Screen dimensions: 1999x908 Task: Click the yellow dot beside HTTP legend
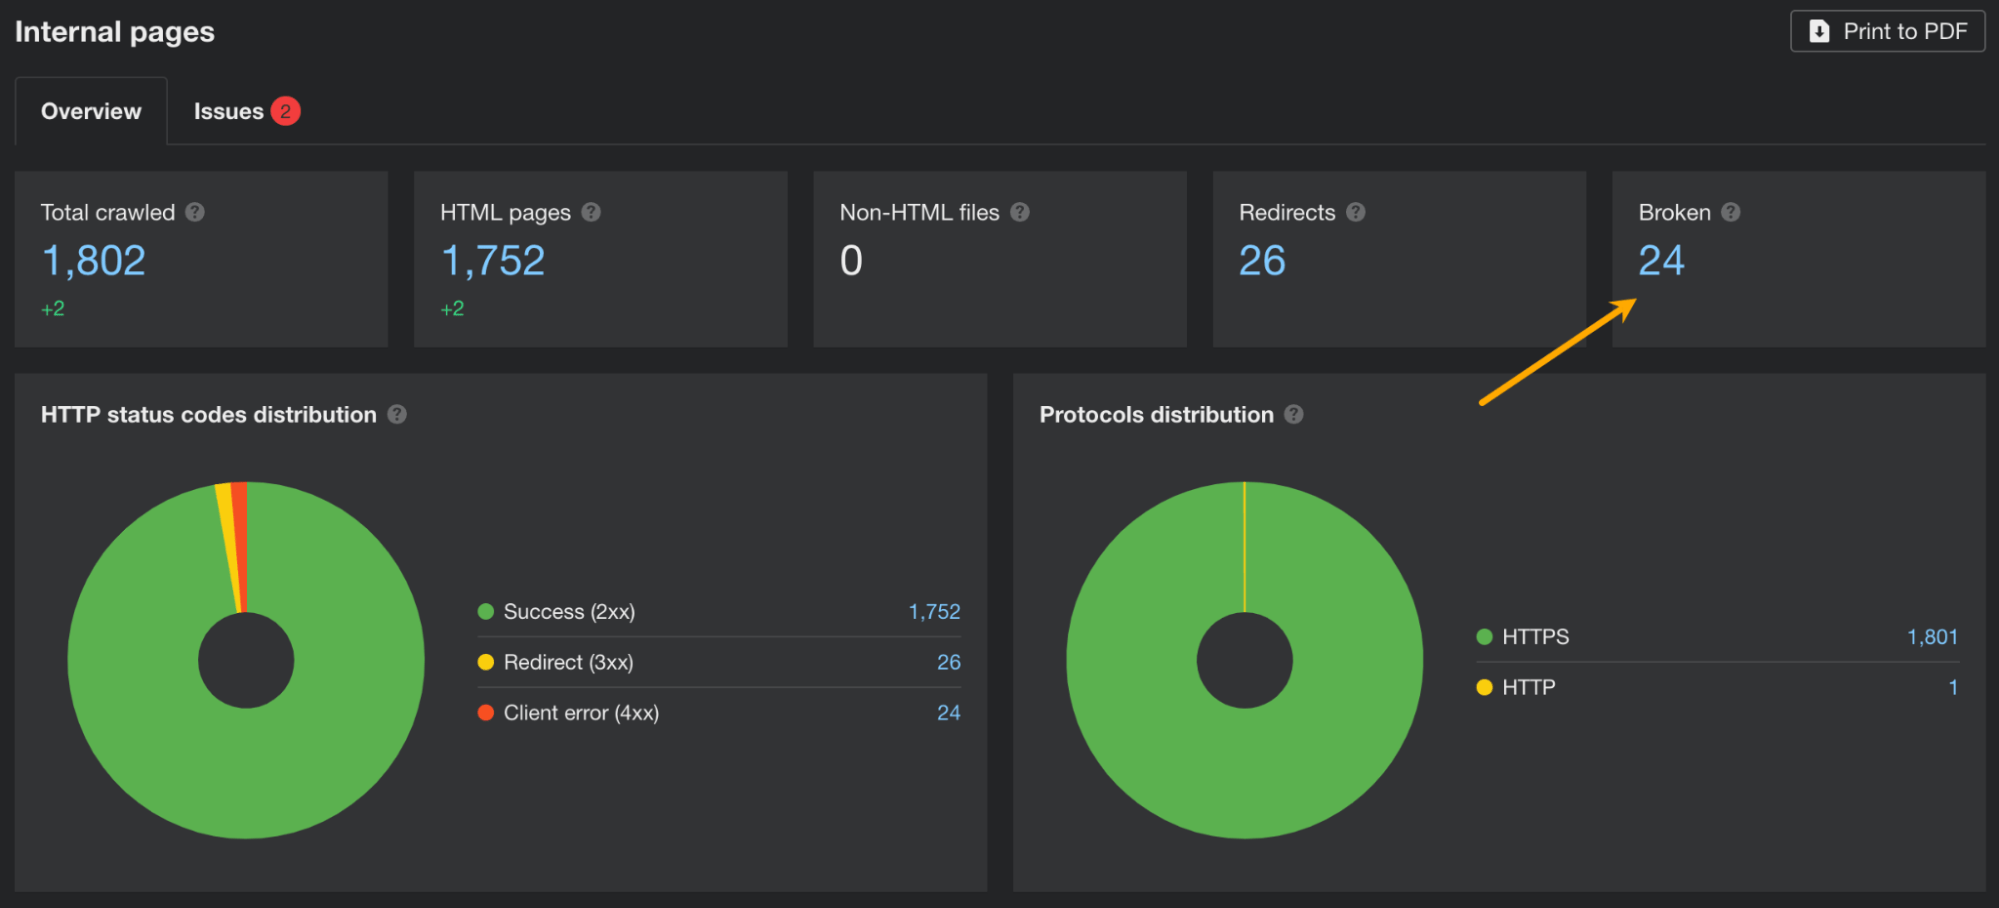(x=1484, y=687)
